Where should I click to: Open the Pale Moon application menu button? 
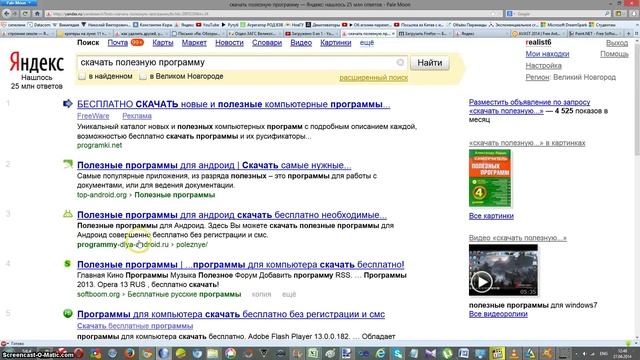pos(18,3)
